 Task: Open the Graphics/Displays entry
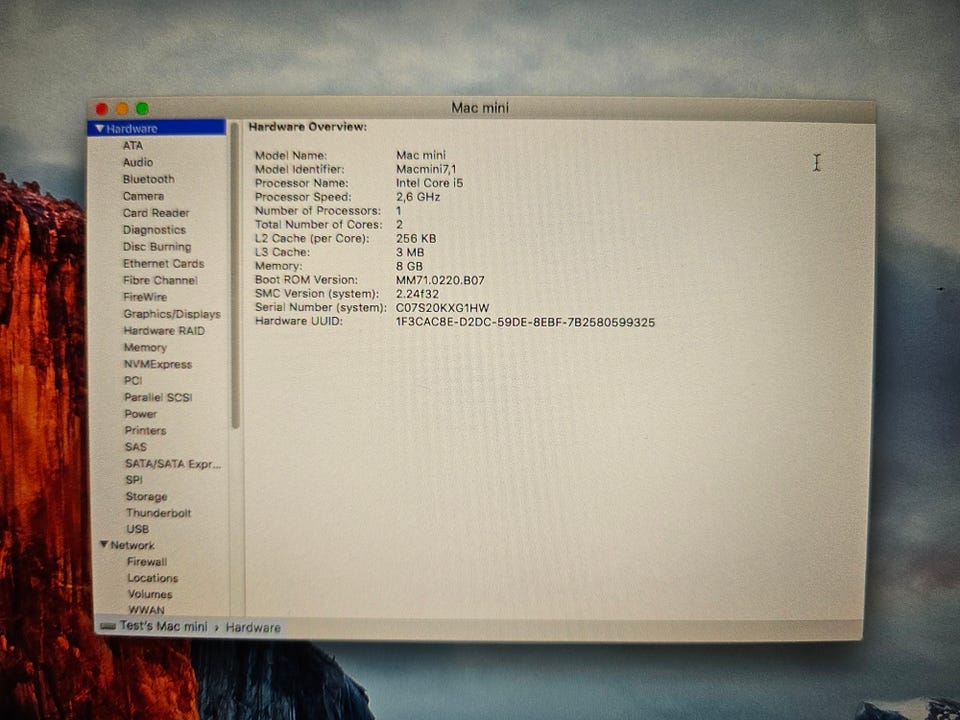pos(172,314)
